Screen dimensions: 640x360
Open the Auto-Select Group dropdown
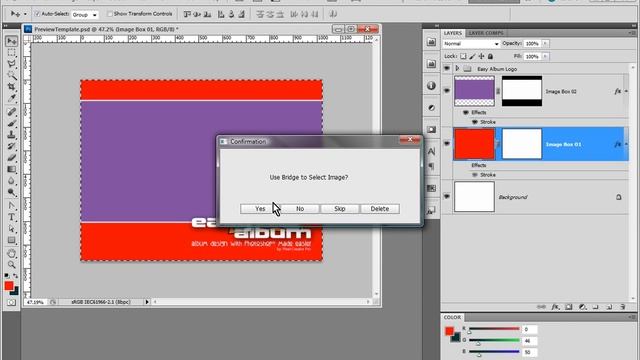point(85,15)
